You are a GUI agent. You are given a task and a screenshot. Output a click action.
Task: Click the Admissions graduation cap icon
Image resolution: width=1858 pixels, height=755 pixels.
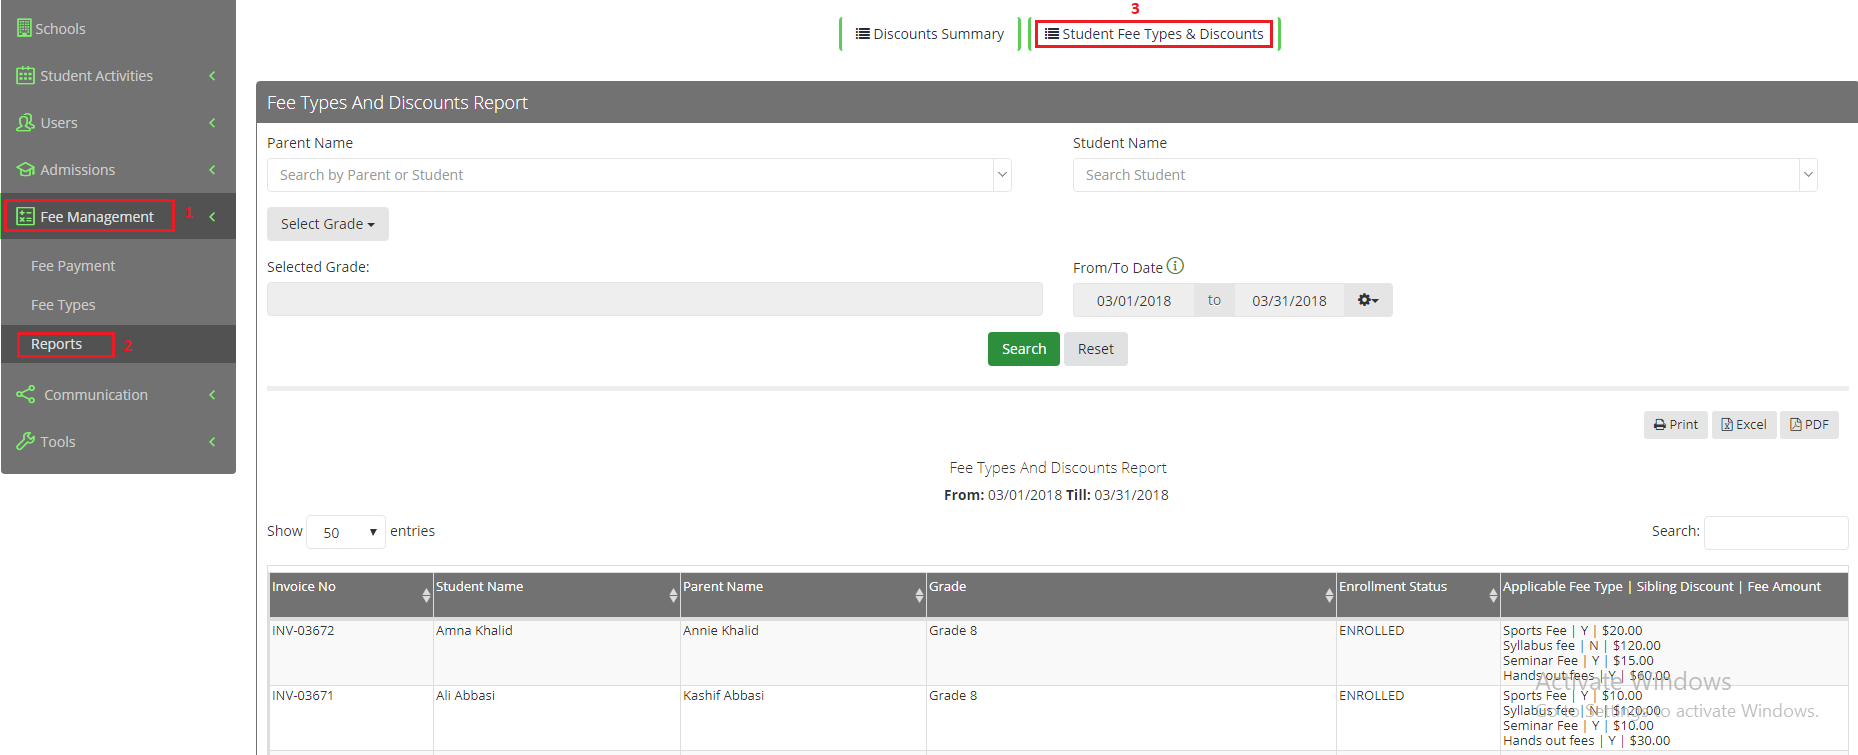[25, 169]
